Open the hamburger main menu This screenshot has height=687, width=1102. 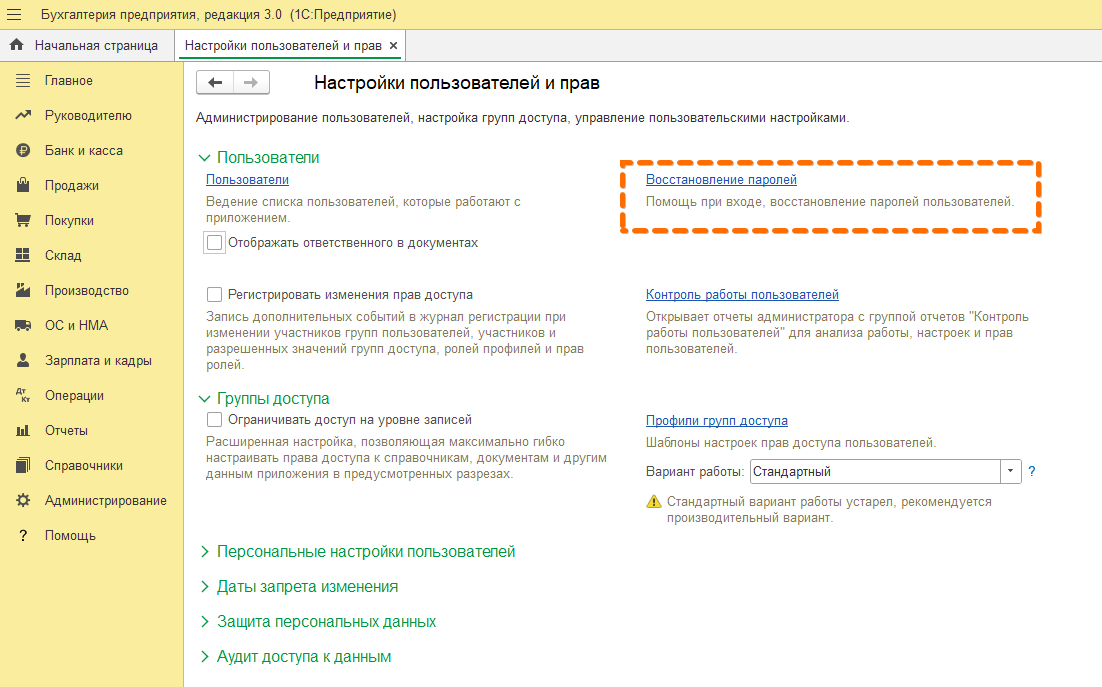tap(14, 15)
